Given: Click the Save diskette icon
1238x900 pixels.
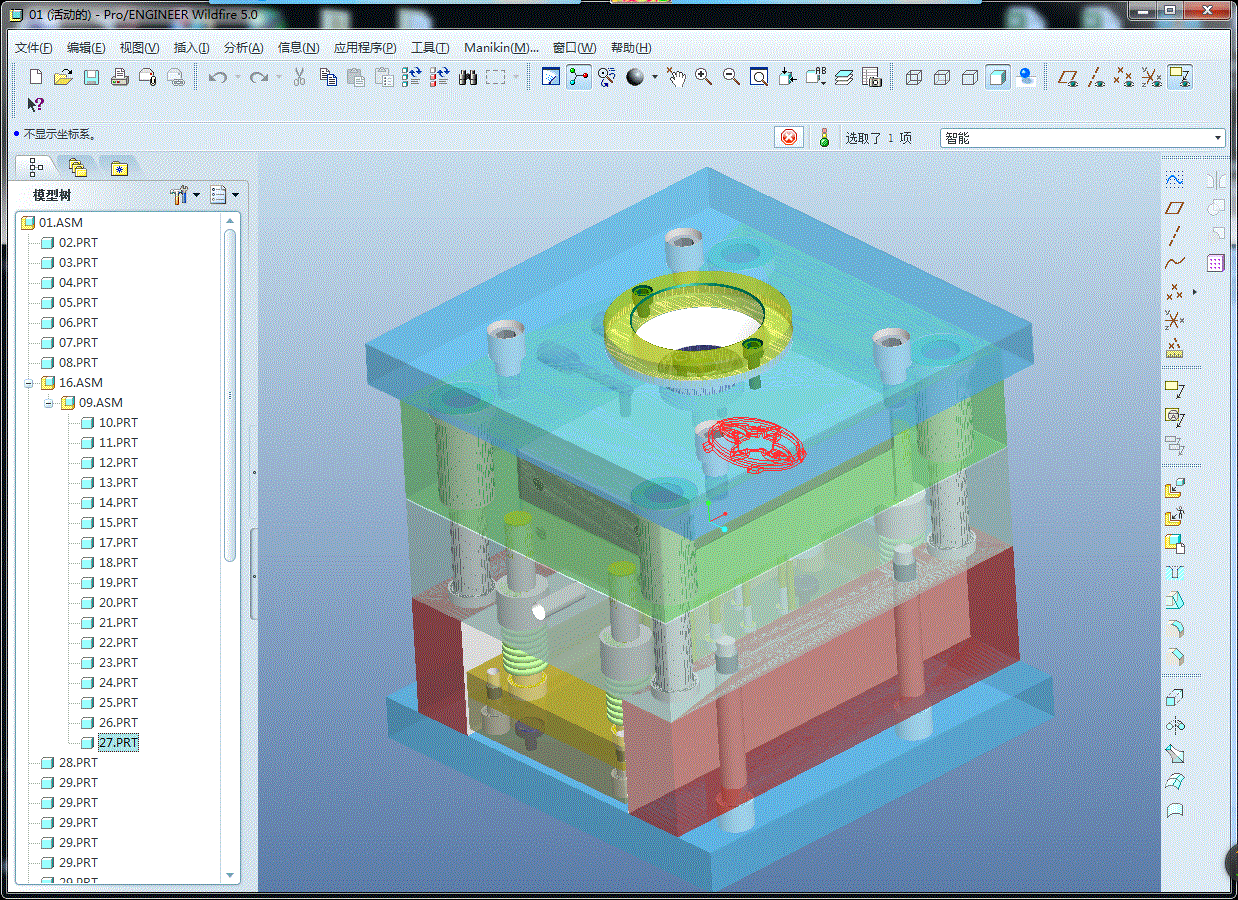Looking at the screenshot, I should 91,77.
